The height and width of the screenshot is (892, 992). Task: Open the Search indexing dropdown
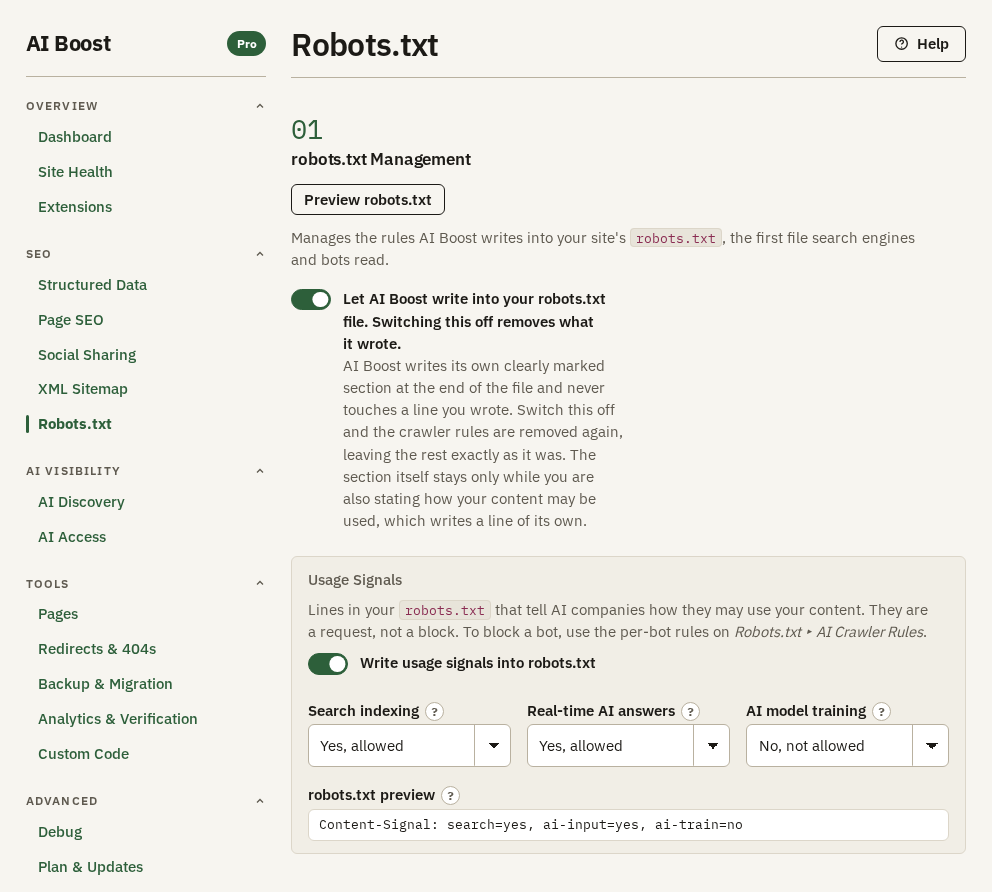click(409, 746)
